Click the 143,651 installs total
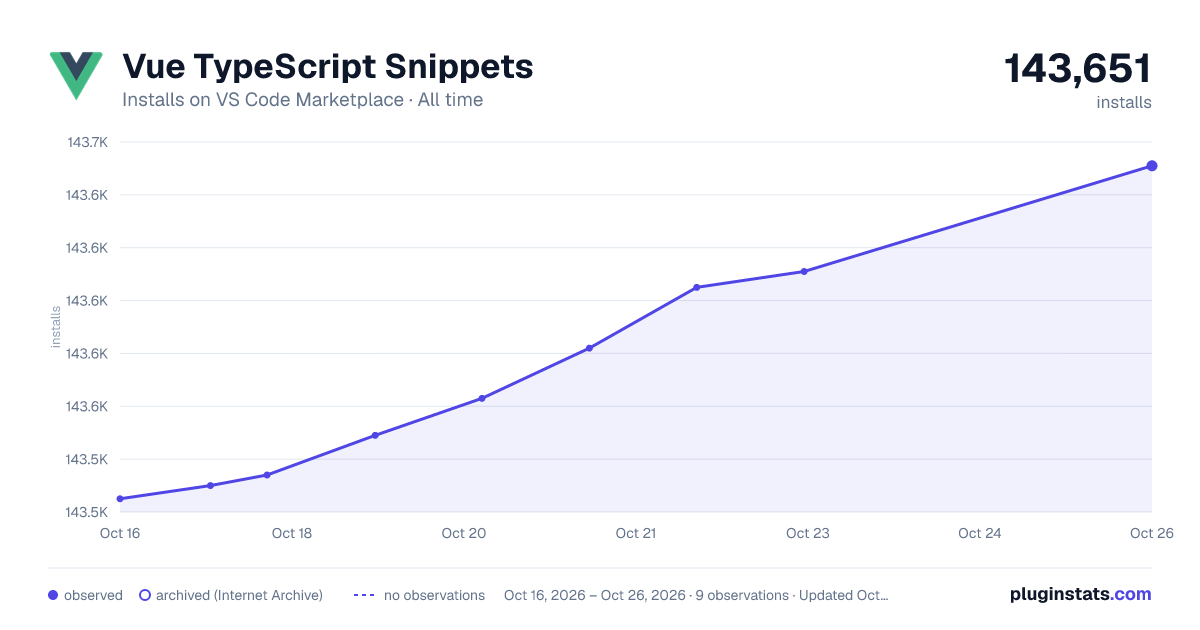 click(x=1078, y=69)
